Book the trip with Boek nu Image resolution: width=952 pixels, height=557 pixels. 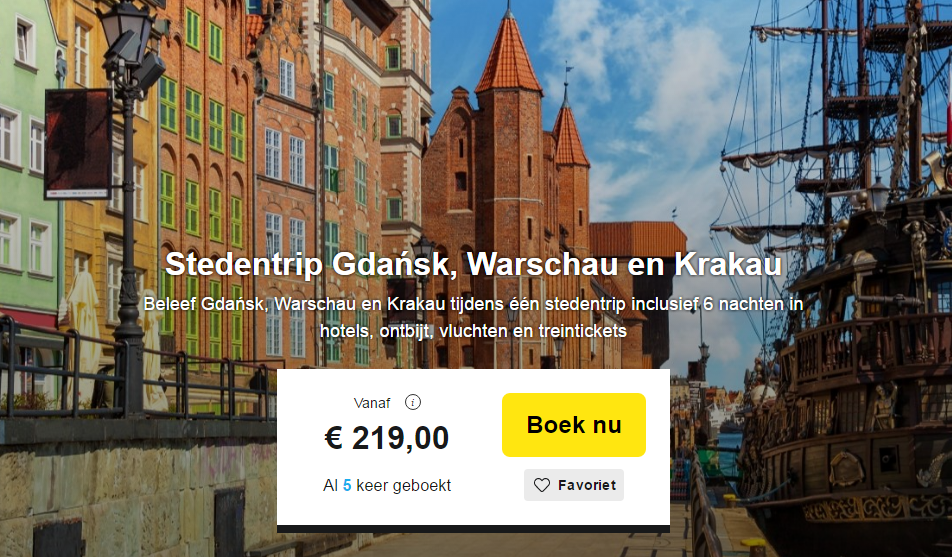pyautogui.click(x=574, y=425)
